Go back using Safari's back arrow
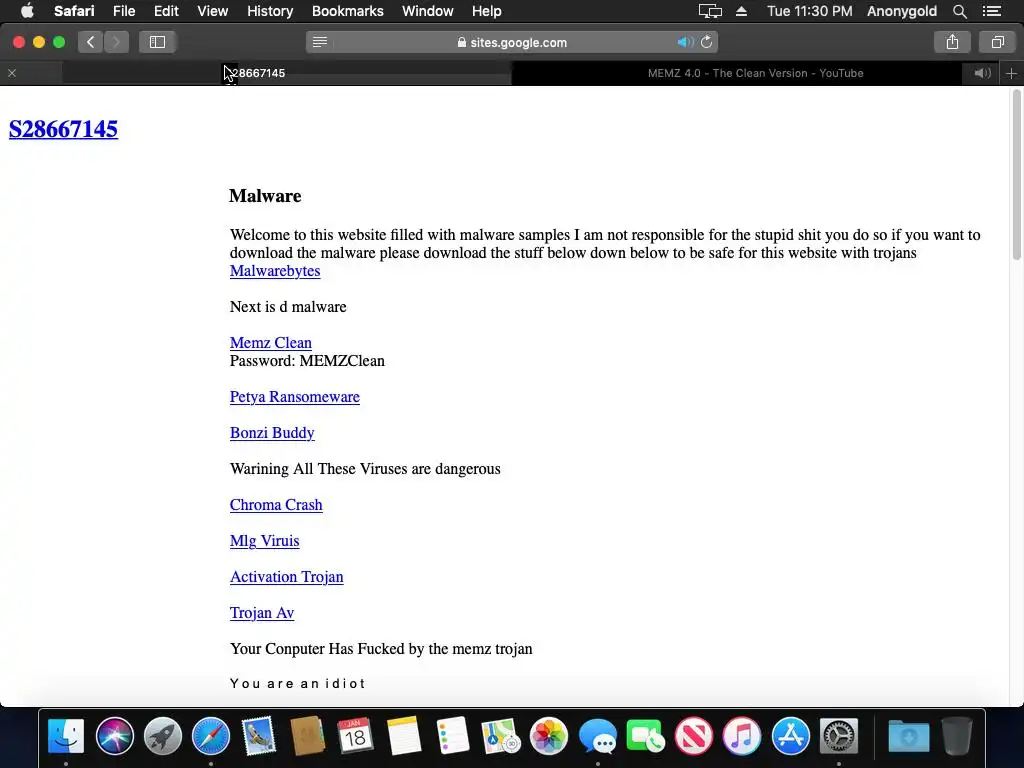 91,42
